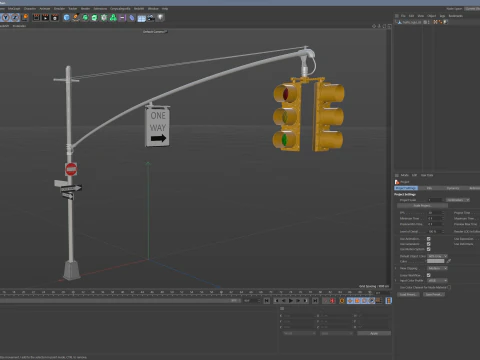Viewport: 480px width, 360px height.
Task: Open the Size mode dropdown beside Apply
Action: [x=336, y=333]
